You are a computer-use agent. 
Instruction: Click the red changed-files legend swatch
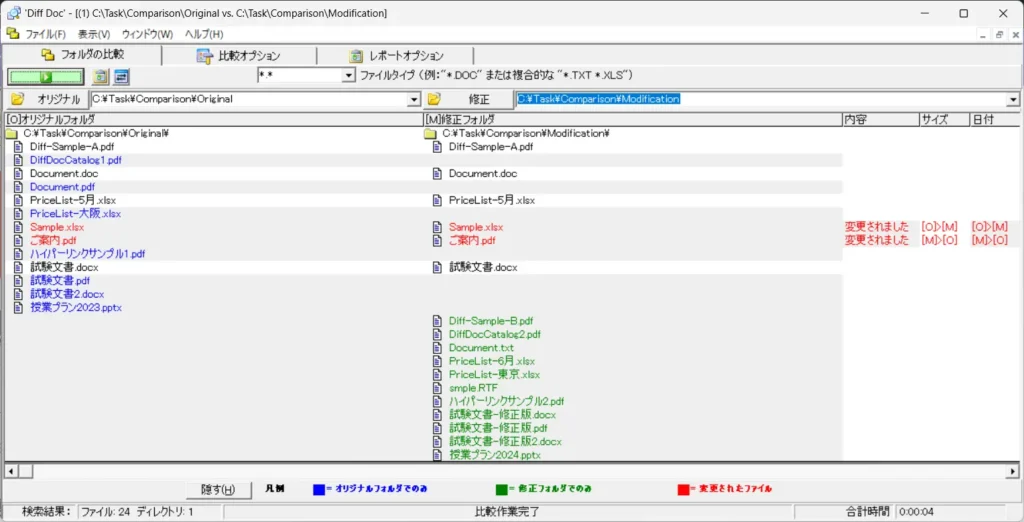(x=683, y=489)
